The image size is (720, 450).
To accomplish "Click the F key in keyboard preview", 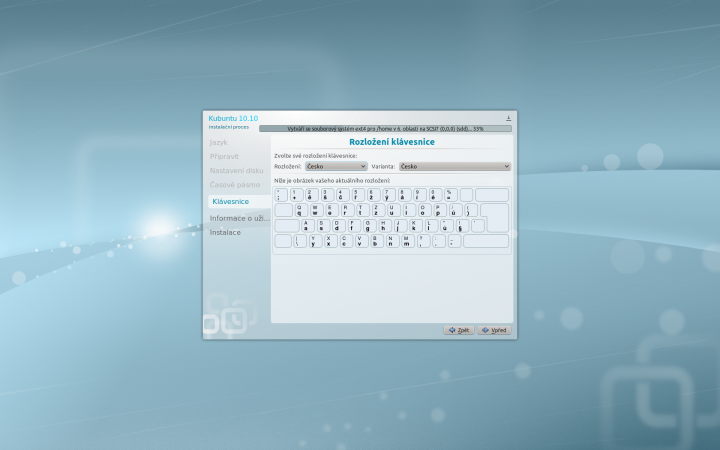I will point(354,225).
